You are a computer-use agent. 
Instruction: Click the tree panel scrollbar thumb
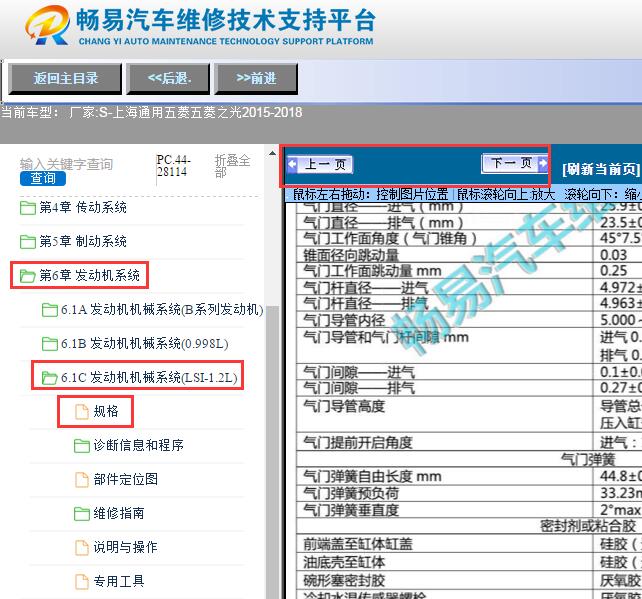pyautogui.click(x=272, y=450)
